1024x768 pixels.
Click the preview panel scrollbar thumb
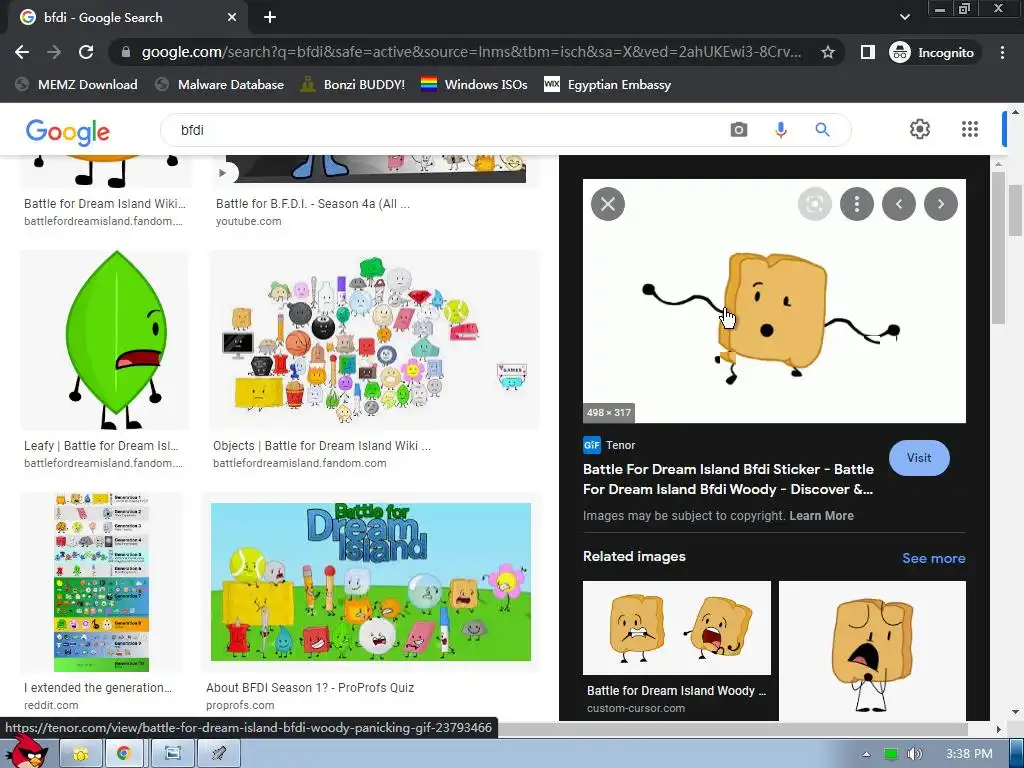(998, 247)
